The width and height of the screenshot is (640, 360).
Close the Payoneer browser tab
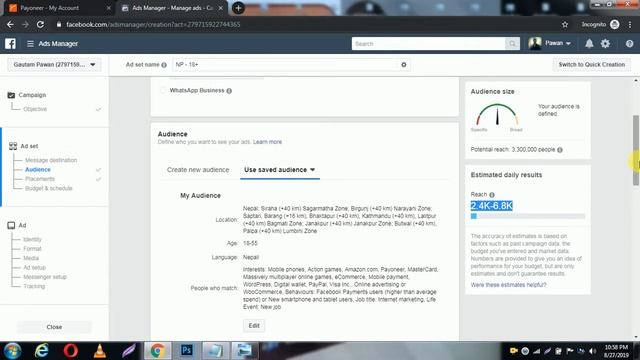(x=109, y=8)
